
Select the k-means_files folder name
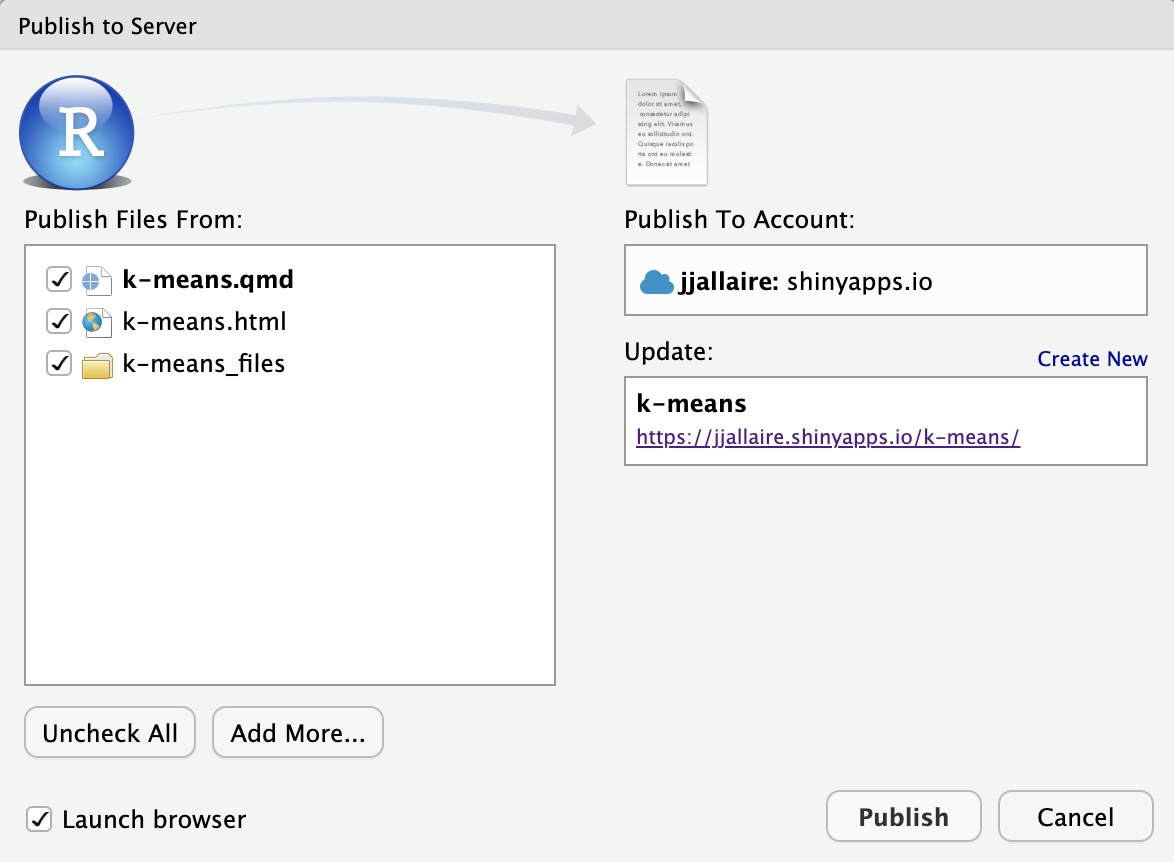(204, 364)
